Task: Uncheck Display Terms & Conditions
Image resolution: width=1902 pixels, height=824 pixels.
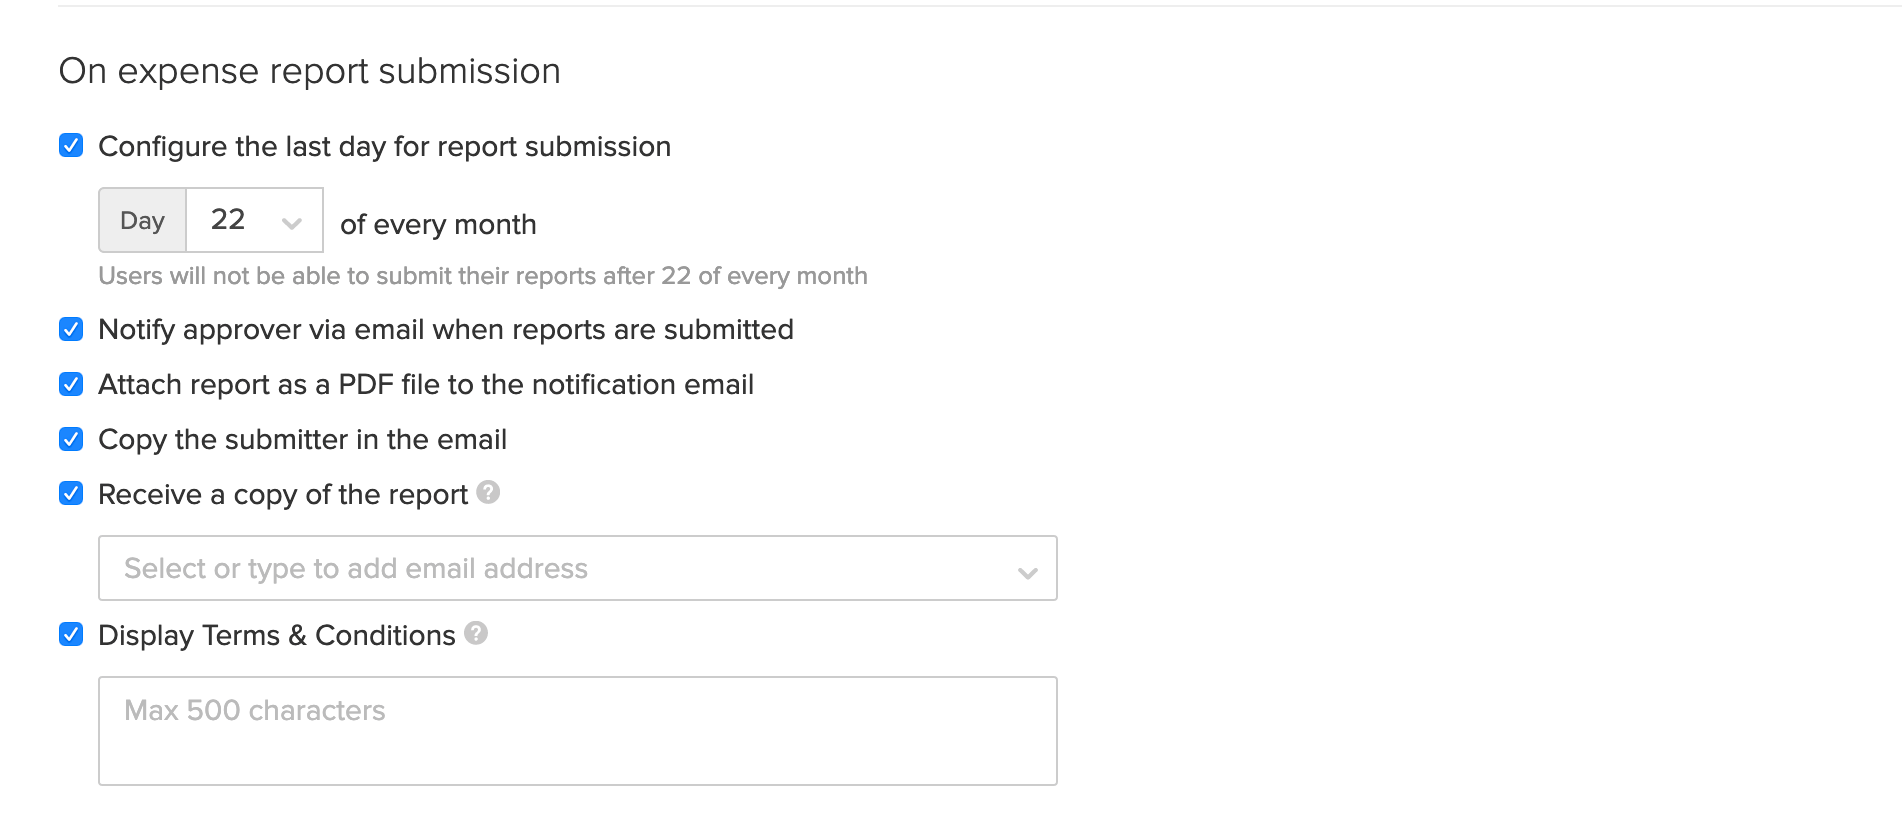Action: coord(70,634)
